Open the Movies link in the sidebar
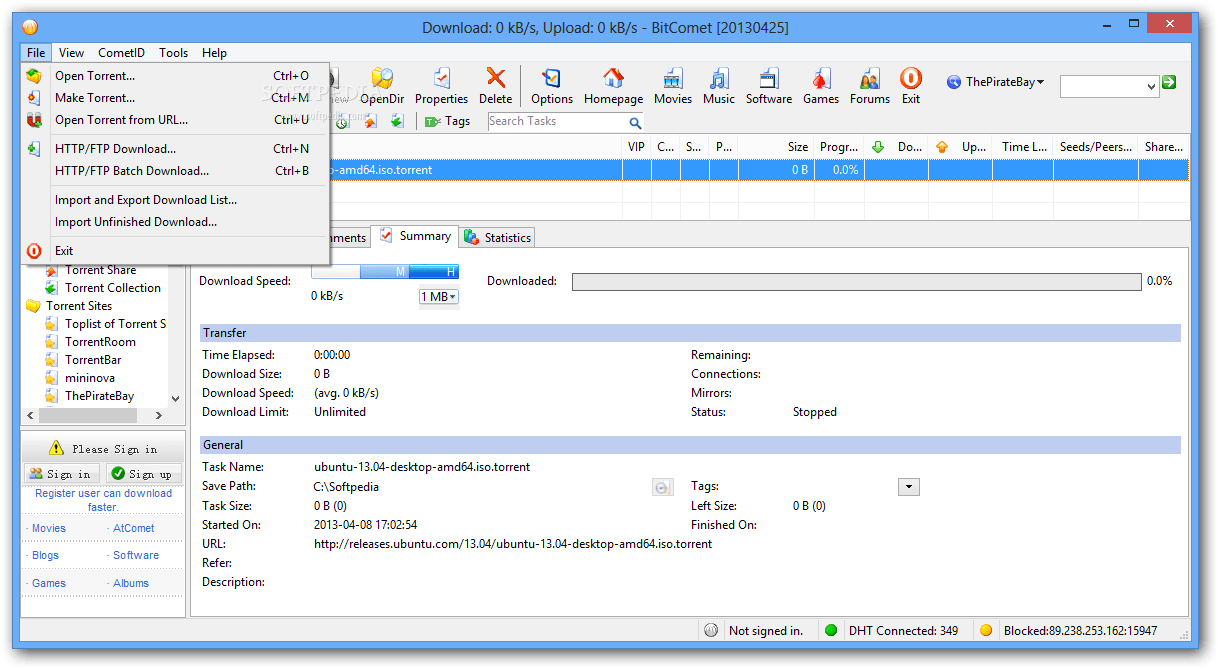 (49, 528)
